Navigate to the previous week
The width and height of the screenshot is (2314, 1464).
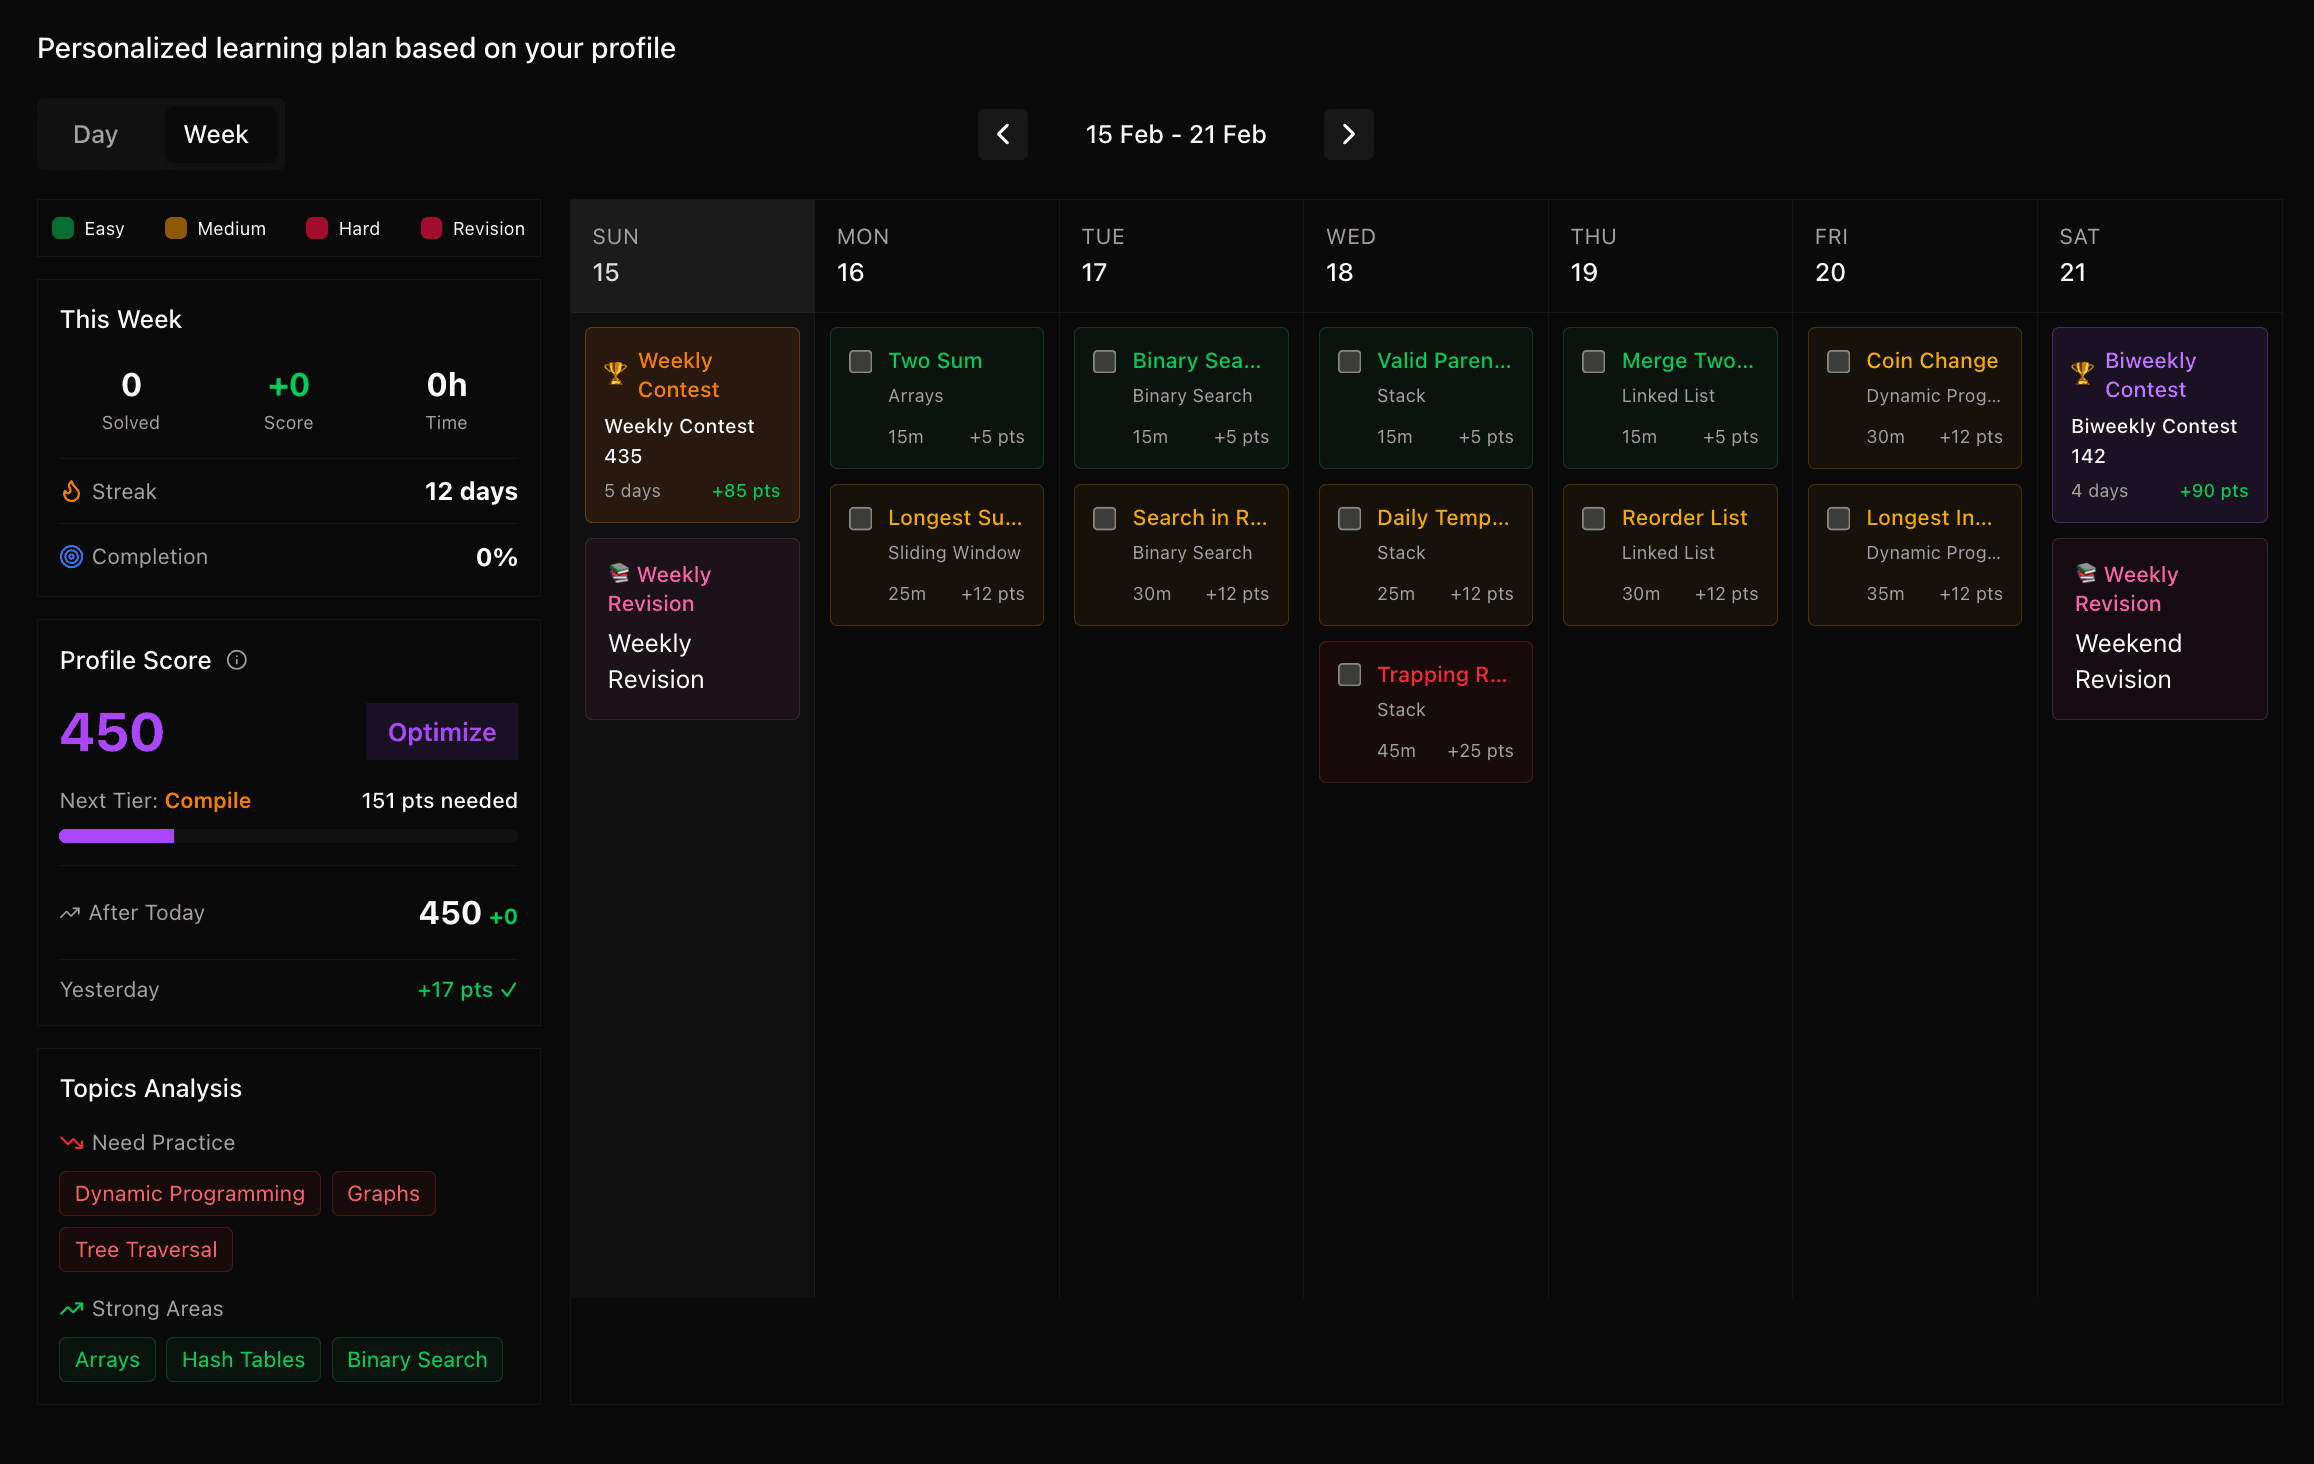pyautogui.click(x=1003, y=134)
